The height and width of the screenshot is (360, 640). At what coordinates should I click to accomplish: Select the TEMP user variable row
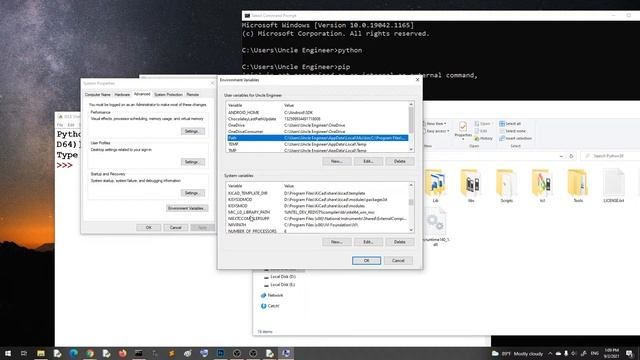[318, 144]
